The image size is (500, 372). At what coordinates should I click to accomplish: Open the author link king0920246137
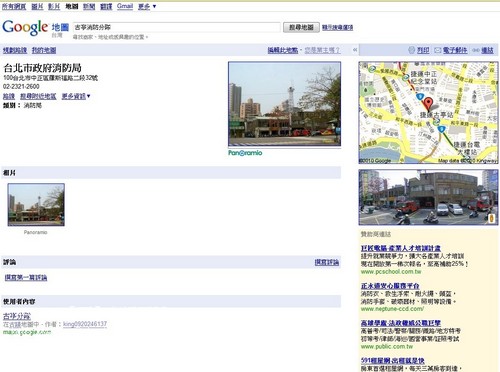(x=85, y=324)
